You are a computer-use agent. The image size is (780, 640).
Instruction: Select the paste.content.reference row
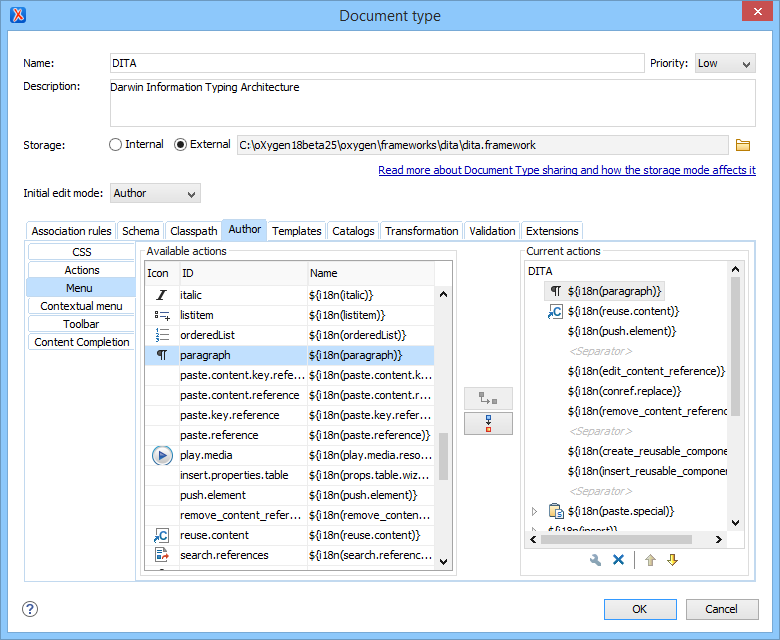pyautogui.click(x=290, y=395)
